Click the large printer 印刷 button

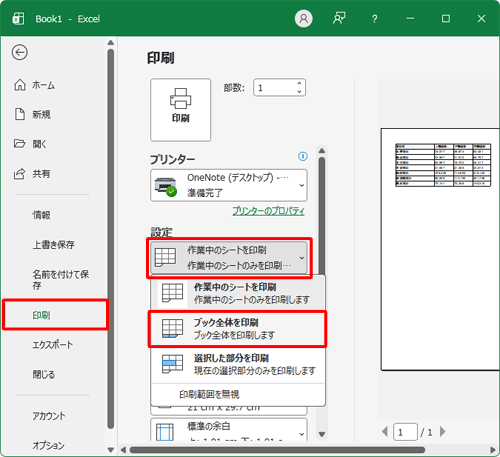tap(180, 110)
